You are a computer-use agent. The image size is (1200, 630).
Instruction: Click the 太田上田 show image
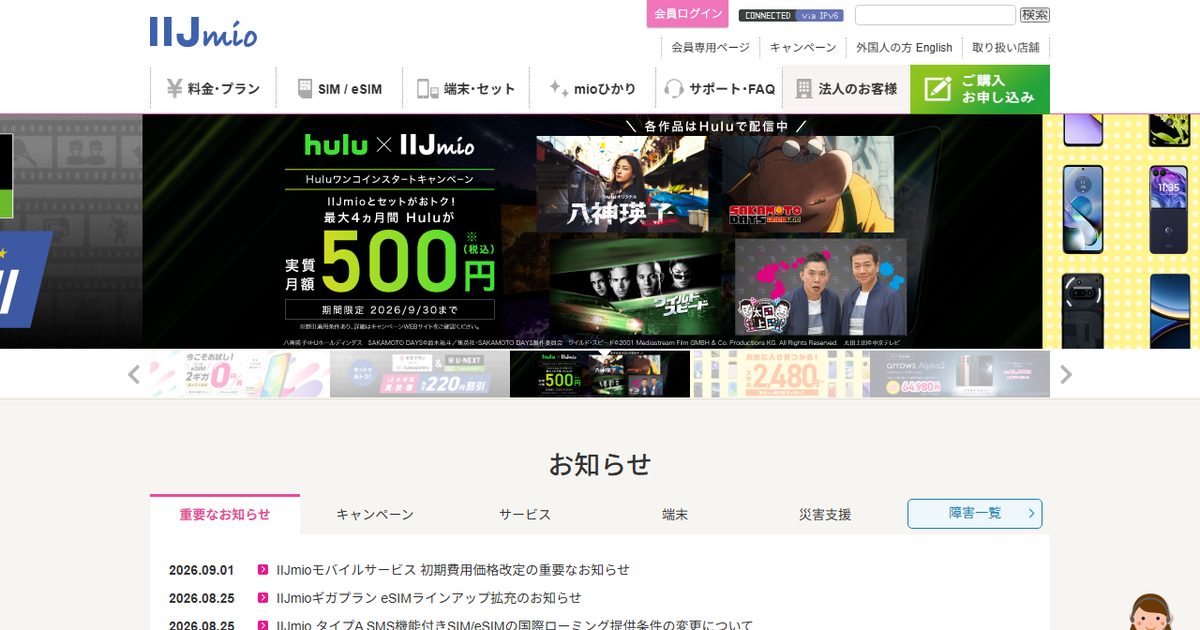(x=821, y=285)
